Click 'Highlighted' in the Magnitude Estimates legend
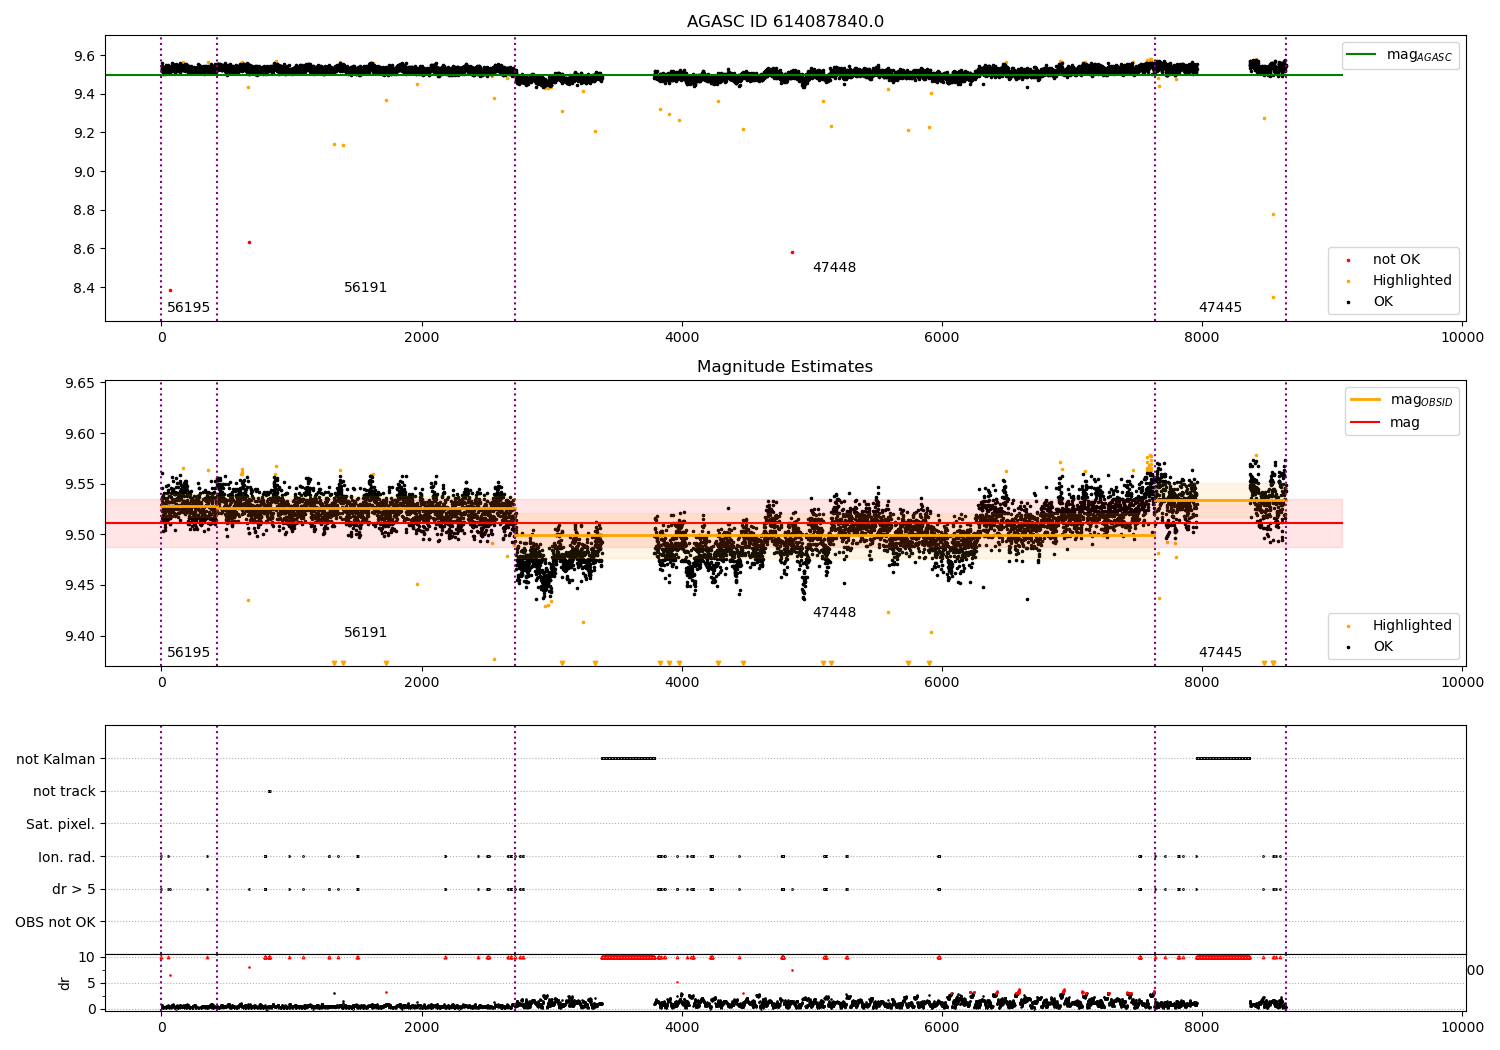 (1412, 626)
